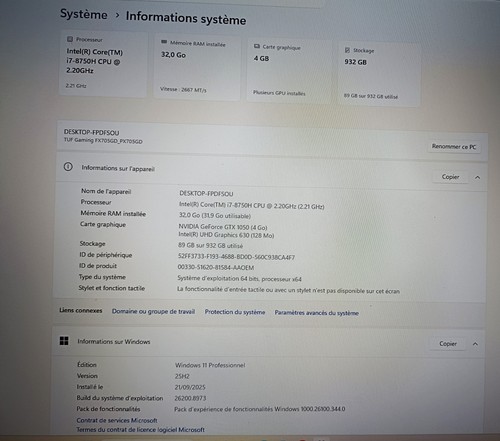This screenshot has width=500, height=441.
Task: Open the Processeur card
Action: [103, 64]
